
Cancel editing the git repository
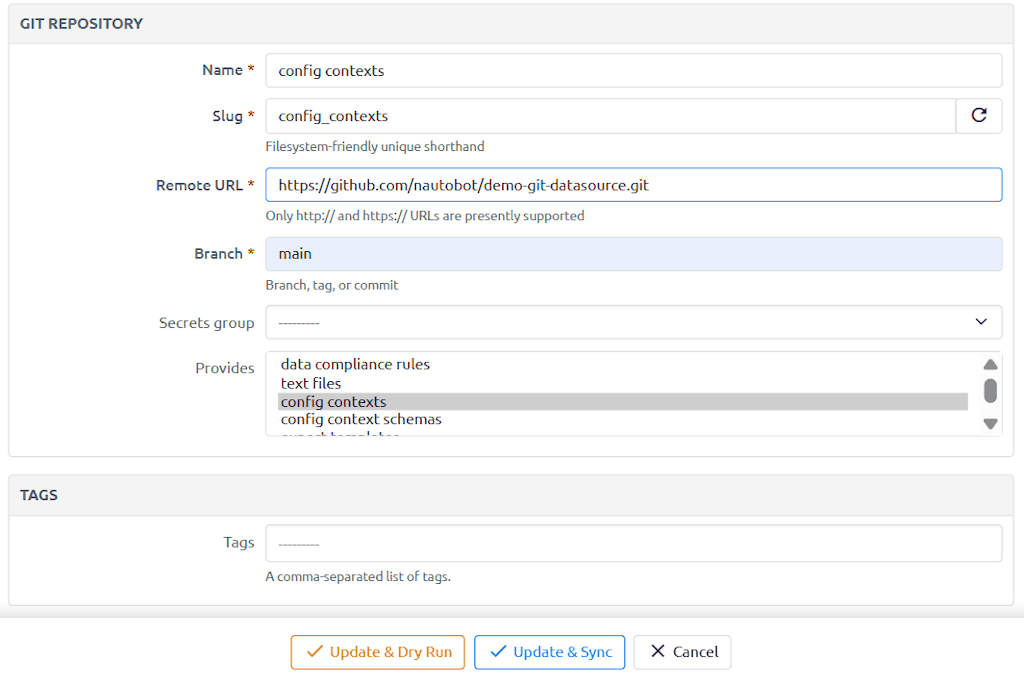[x=683, y=652]
